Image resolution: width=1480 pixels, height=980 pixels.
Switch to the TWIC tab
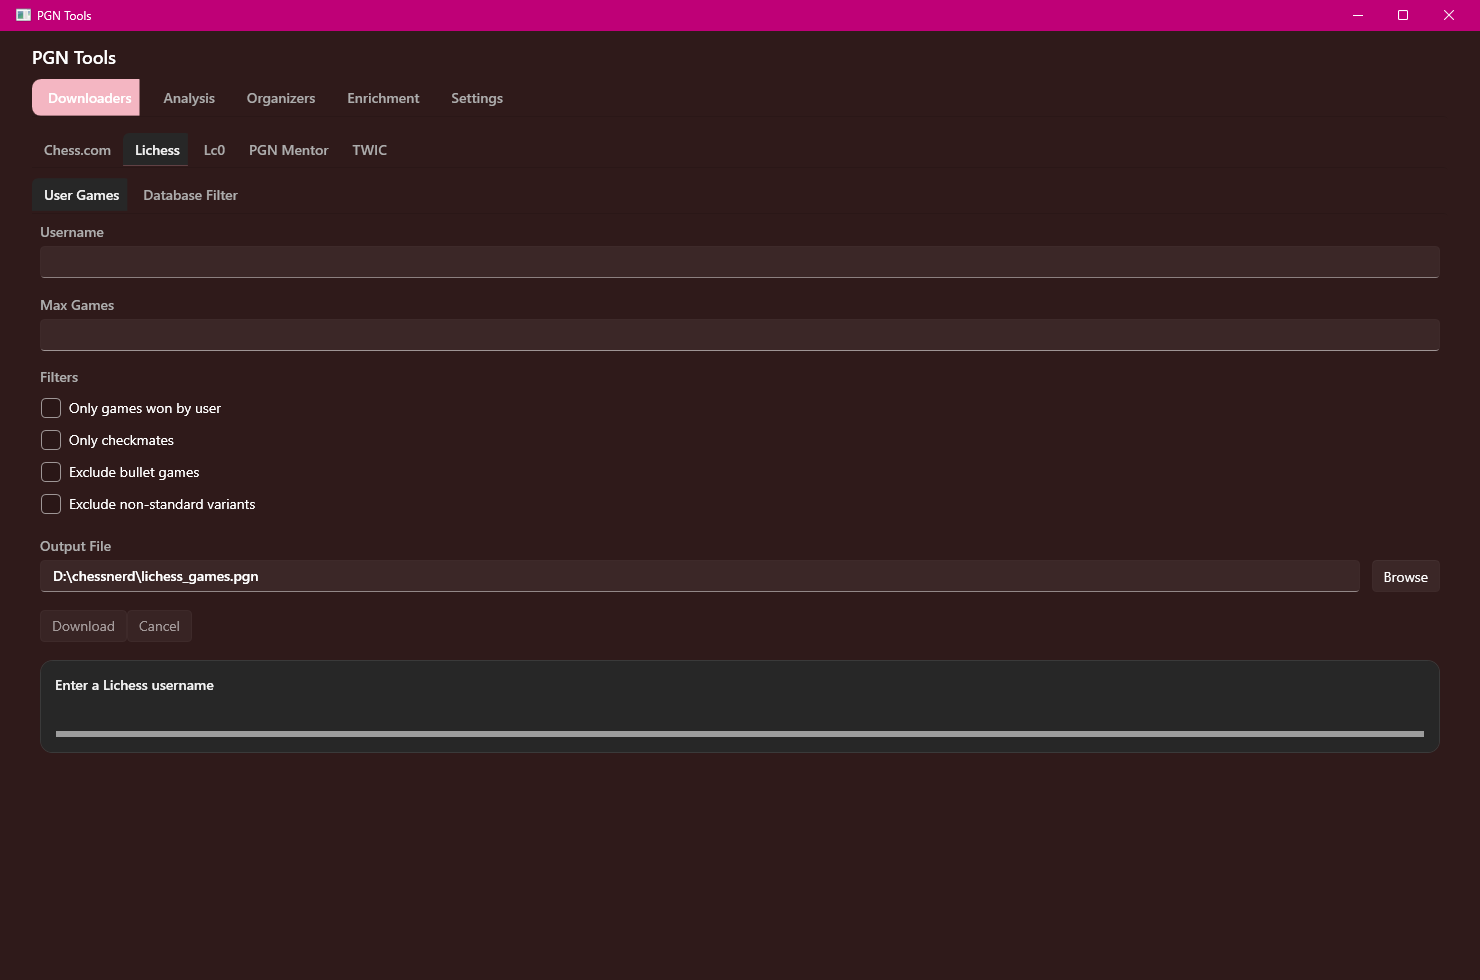369,150
